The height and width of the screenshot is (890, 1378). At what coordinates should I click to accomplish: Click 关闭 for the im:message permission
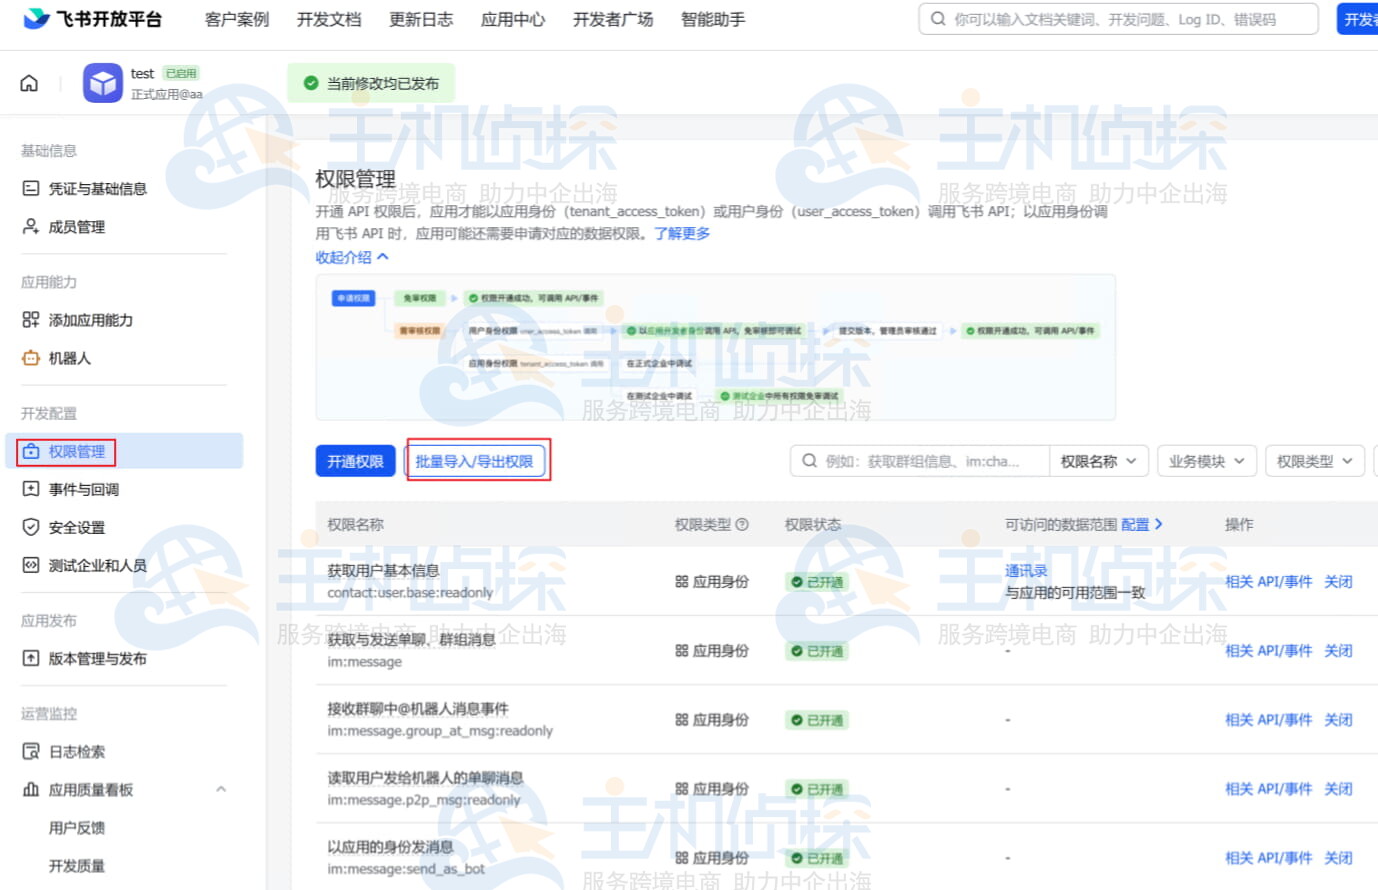(x=1338, y=650)
